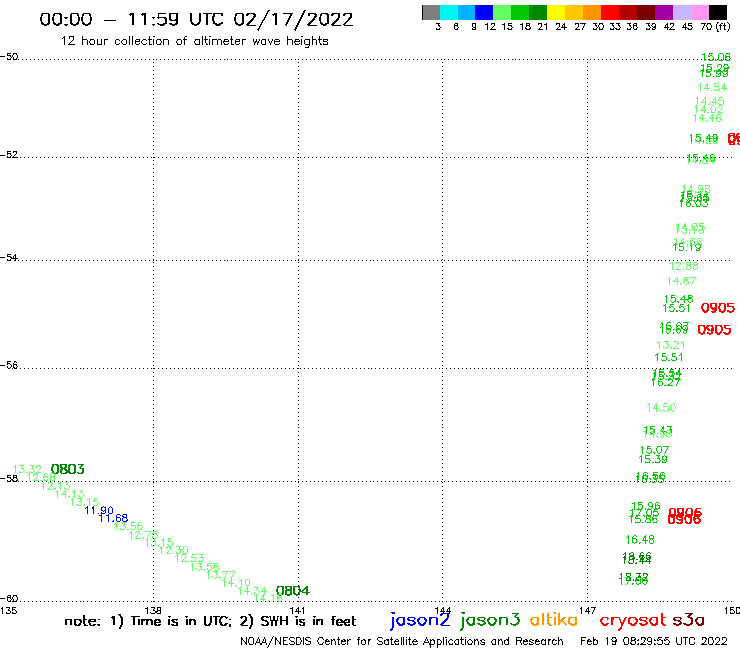Click the wave height value "14.87"
The image size is (740, 650).
681,281
